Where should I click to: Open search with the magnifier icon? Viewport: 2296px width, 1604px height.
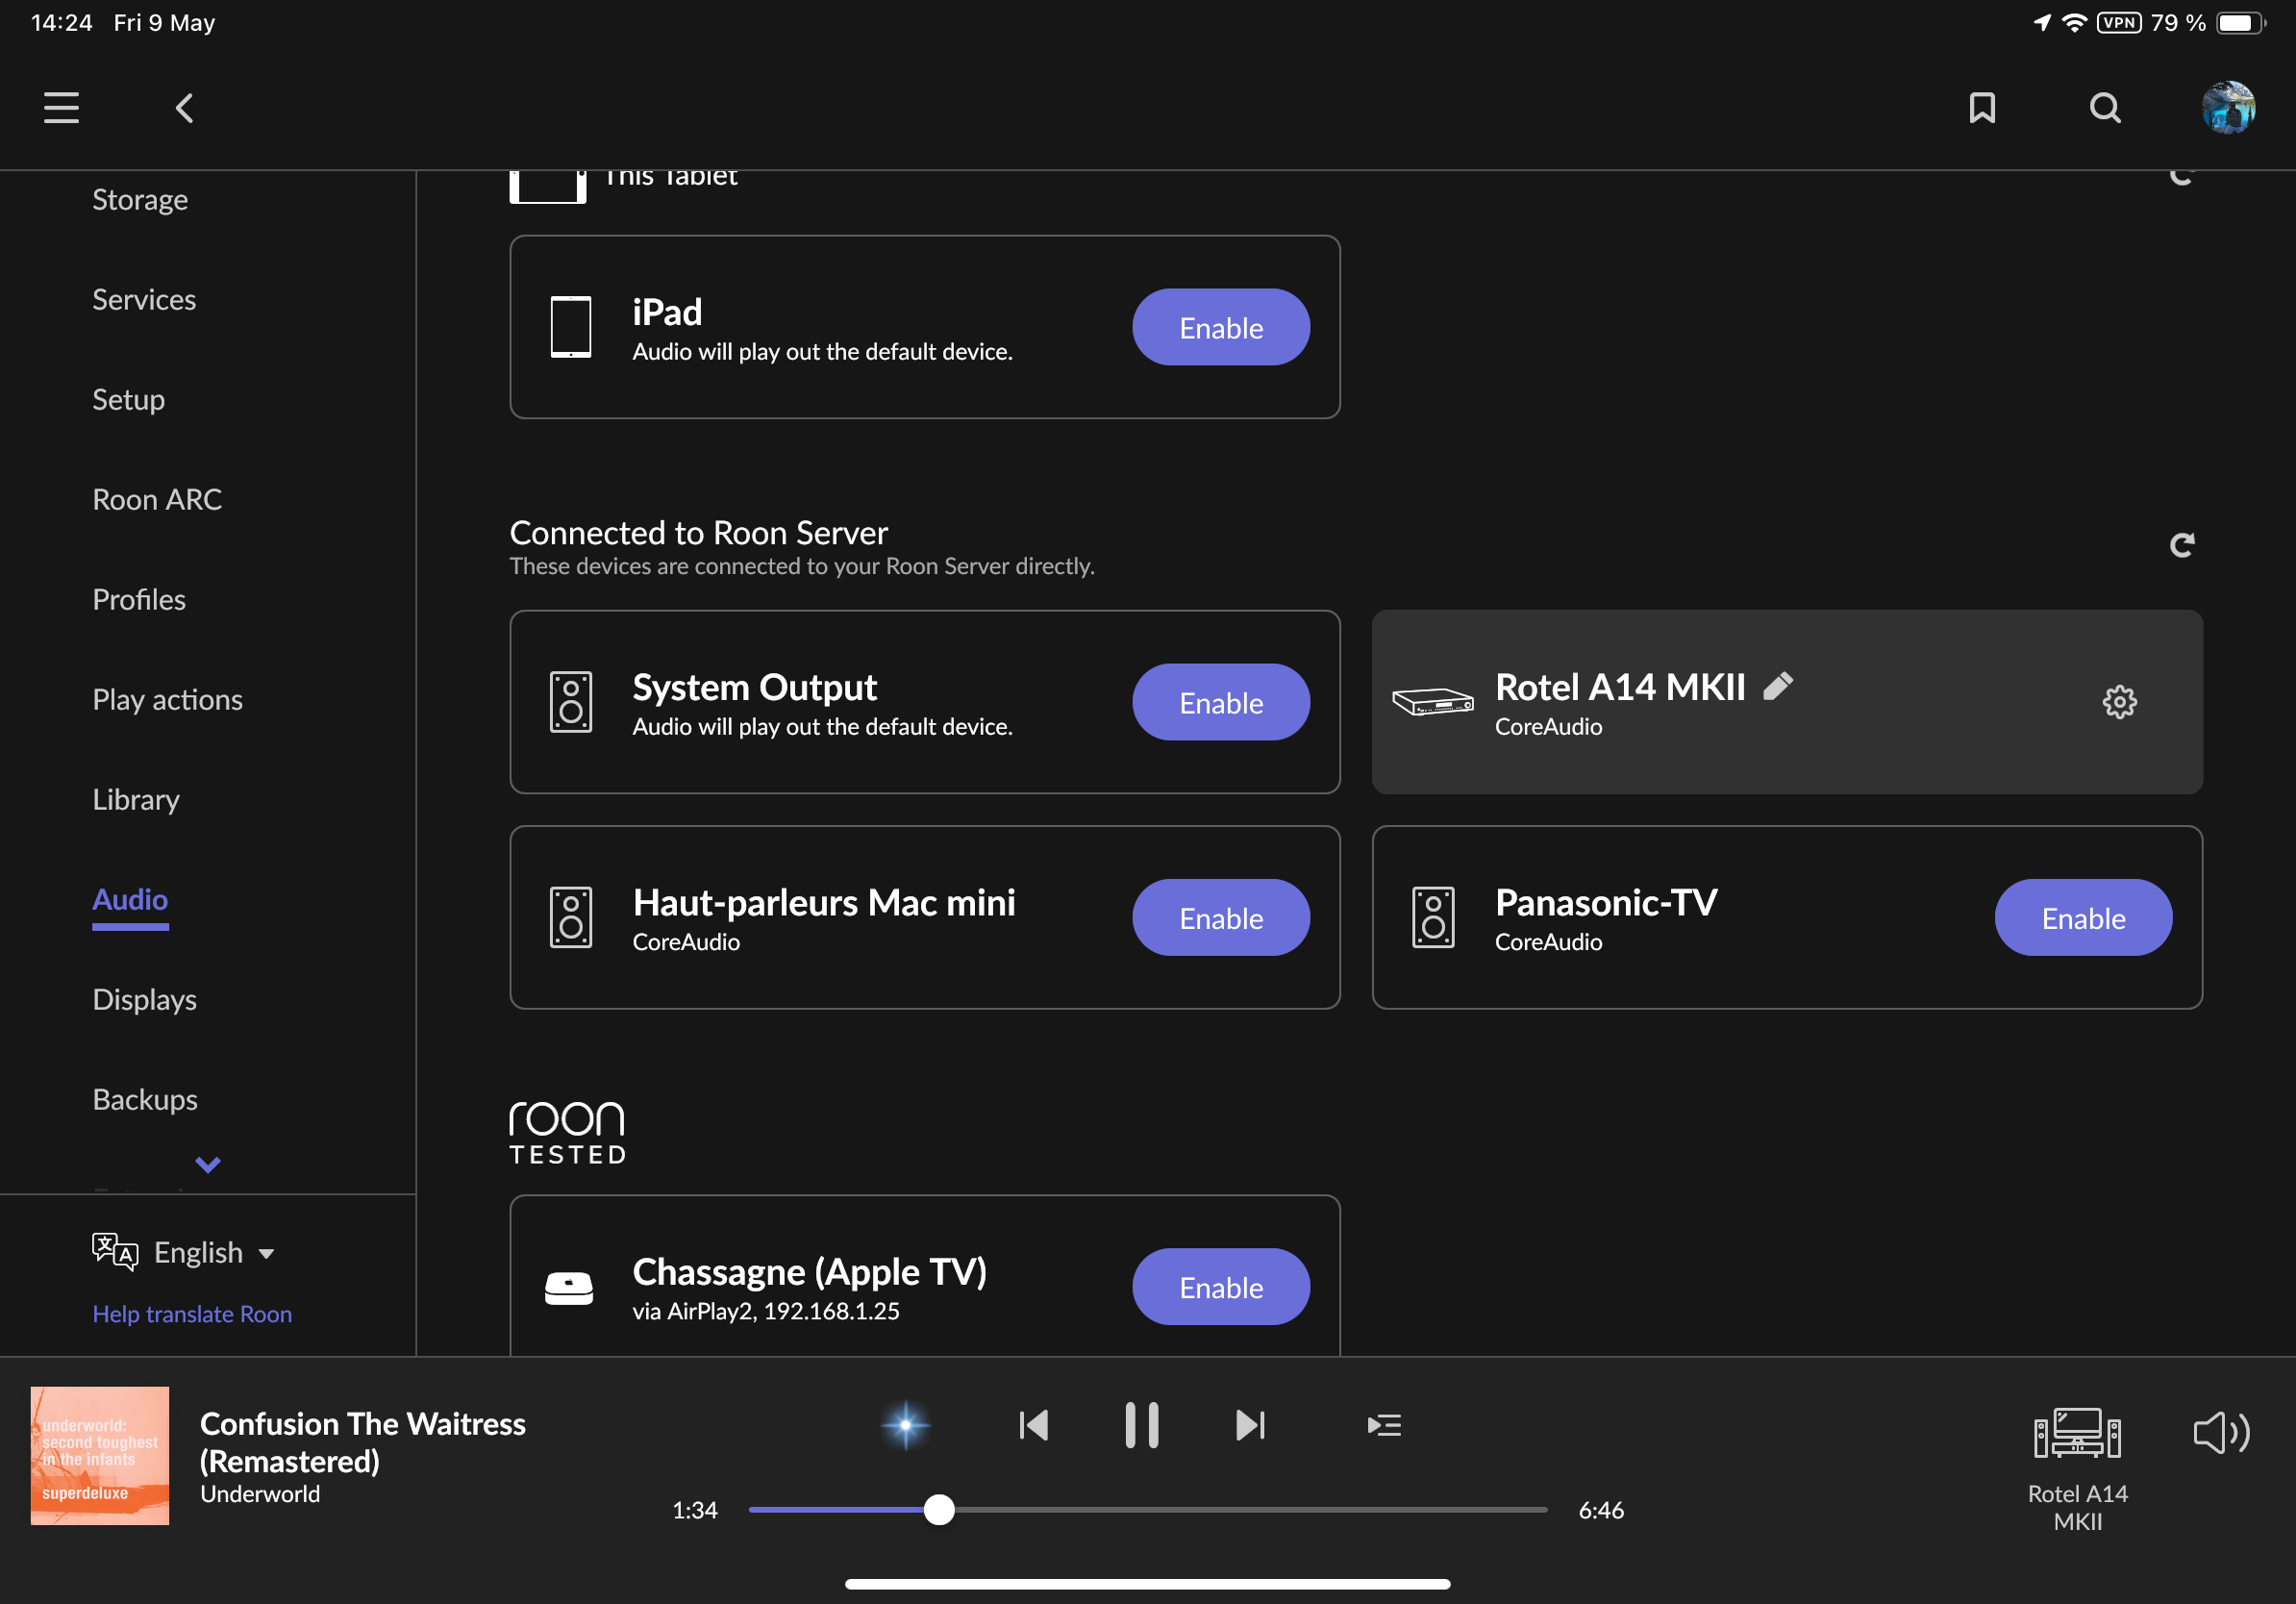tap(2105, 108)
